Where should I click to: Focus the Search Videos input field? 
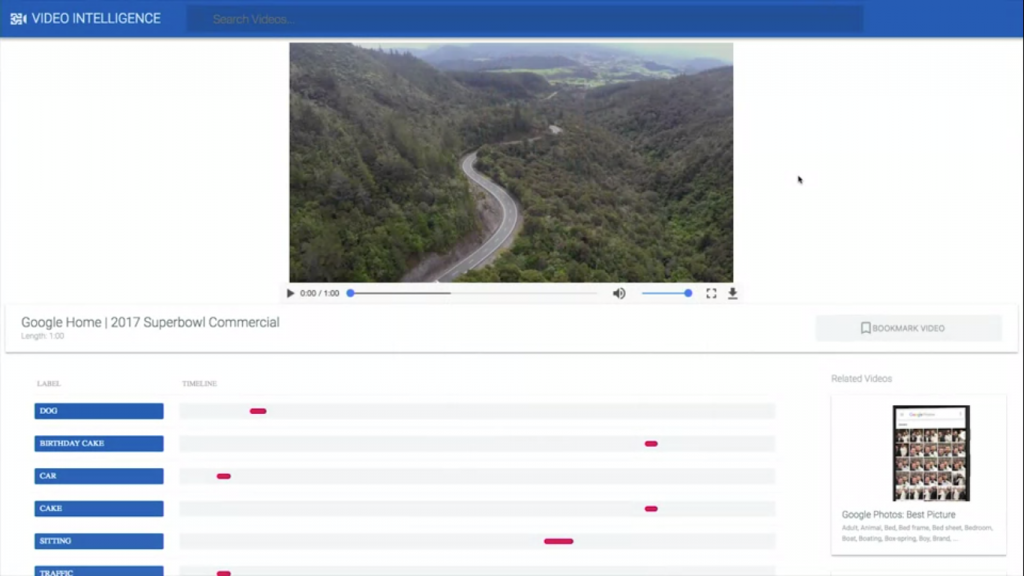point(525,19)
